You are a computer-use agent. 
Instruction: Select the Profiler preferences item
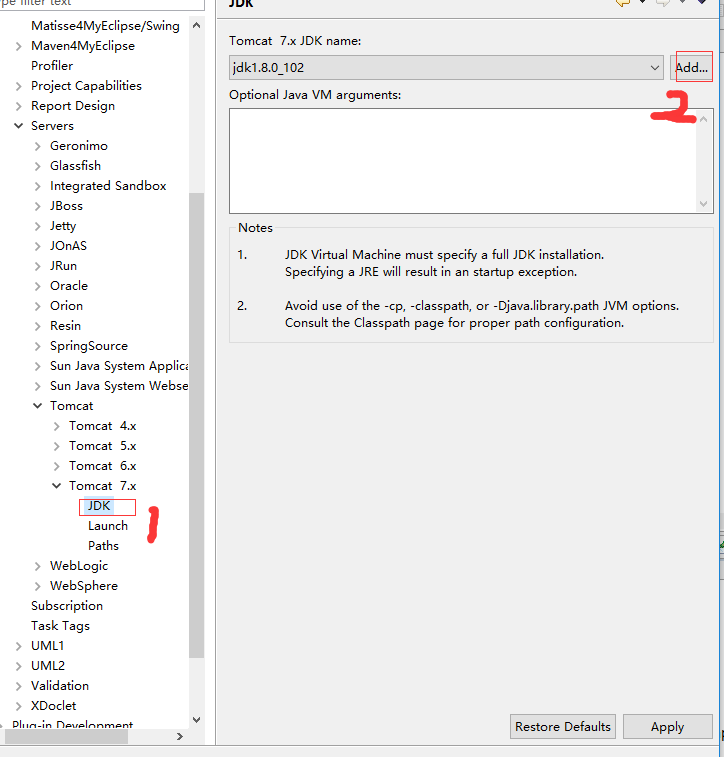pos(52,66)
